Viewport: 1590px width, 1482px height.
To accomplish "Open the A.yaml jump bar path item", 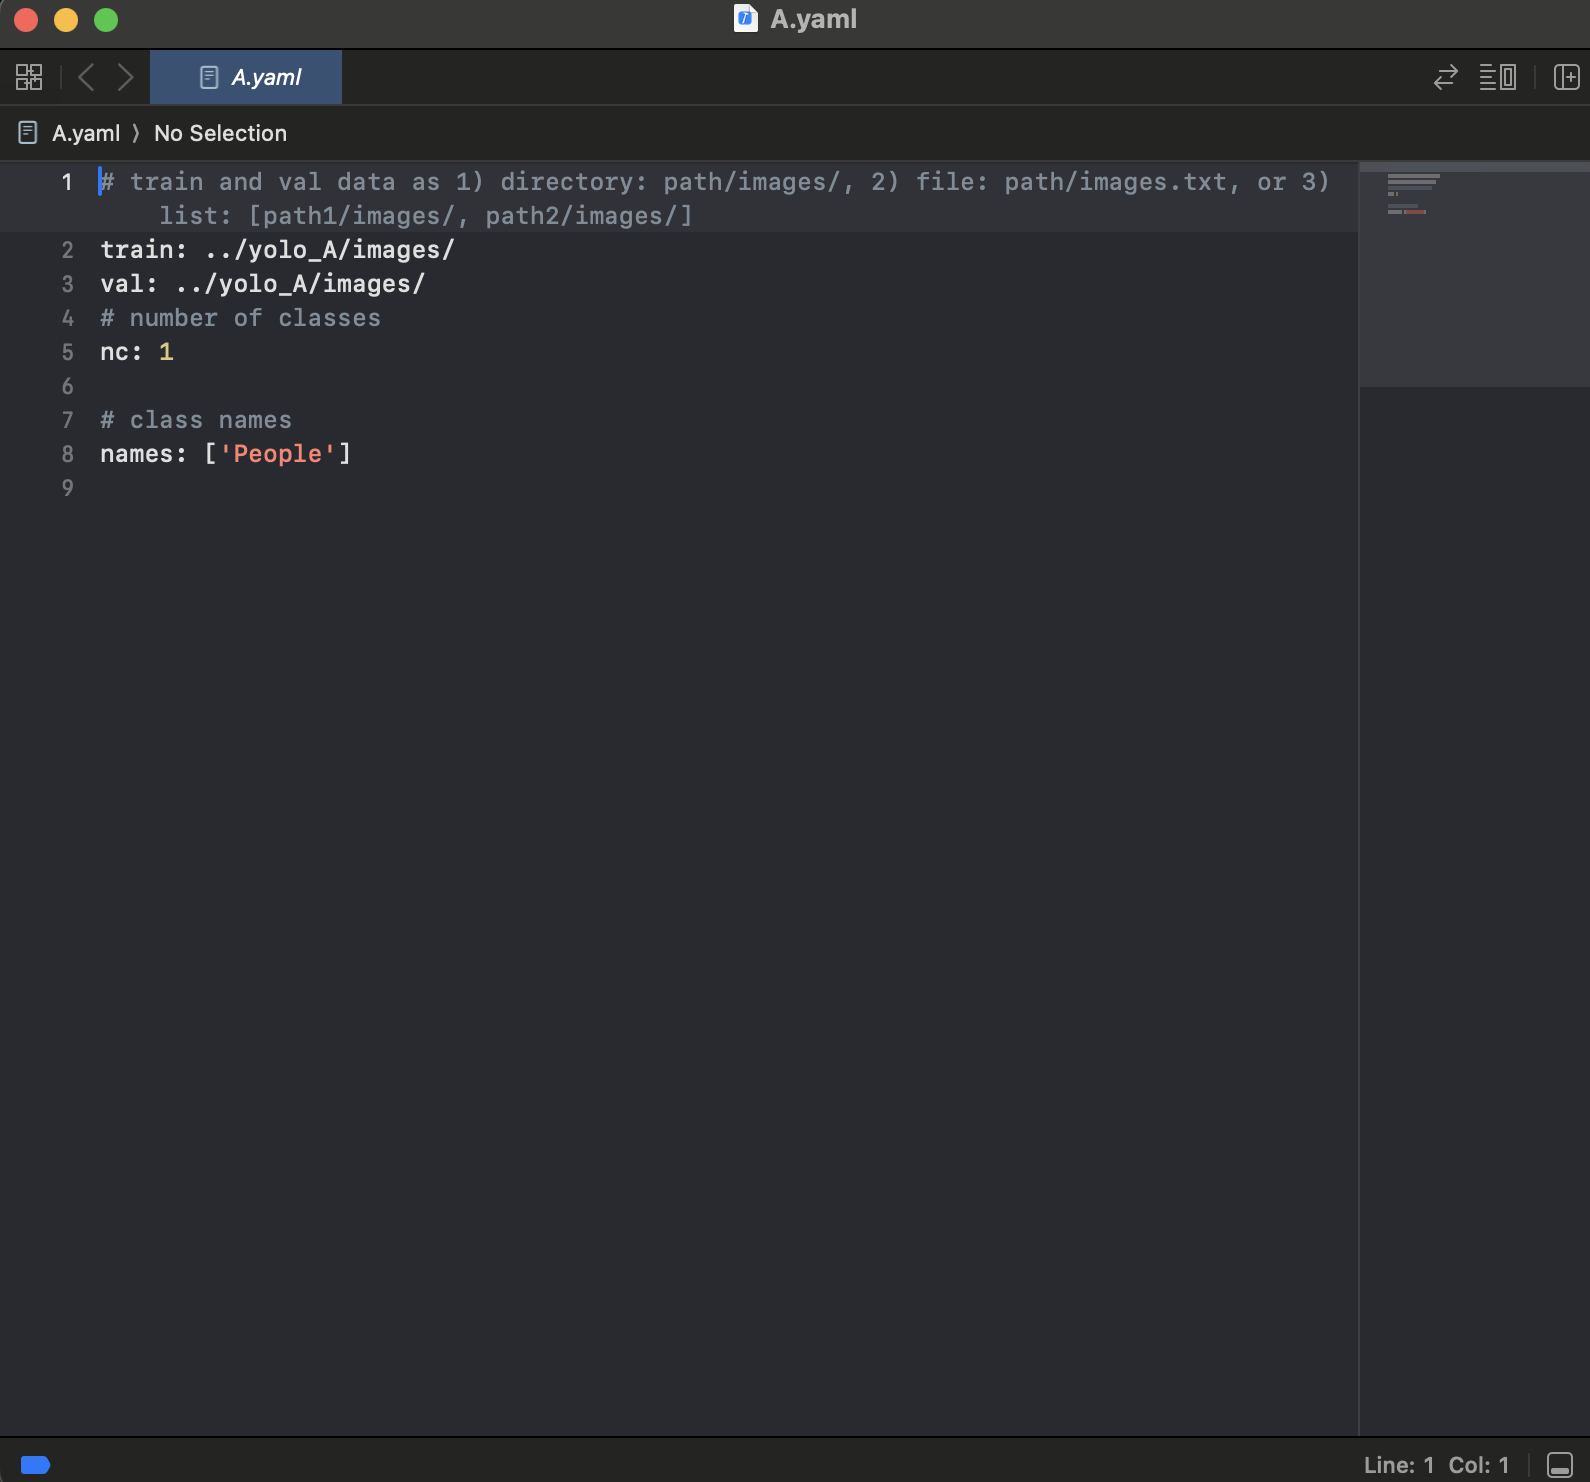I will (86, 133).
